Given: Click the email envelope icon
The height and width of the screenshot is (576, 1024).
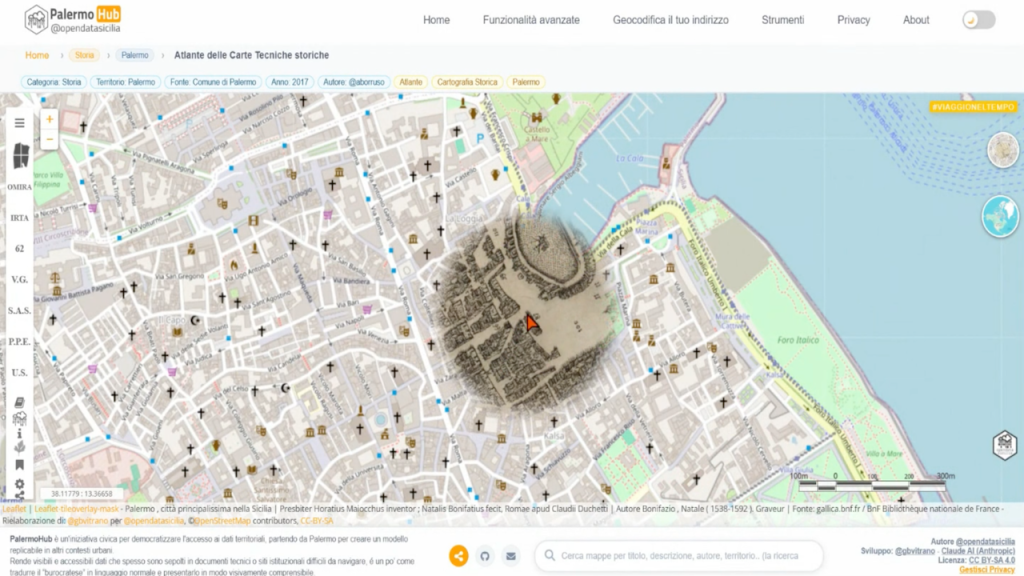Looking at the screenshot, I should click(511, 556).
